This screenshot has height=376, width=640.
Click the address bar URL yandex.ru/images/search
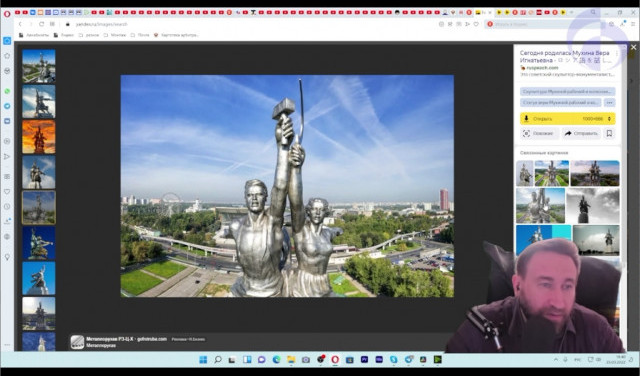point(102,24)
